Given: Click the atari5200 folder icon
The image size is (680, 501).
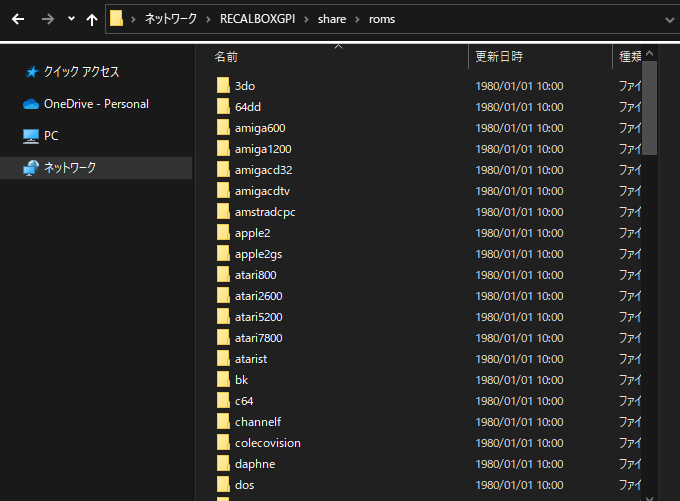Looking at the screenshot, I should tap(223, 317).
